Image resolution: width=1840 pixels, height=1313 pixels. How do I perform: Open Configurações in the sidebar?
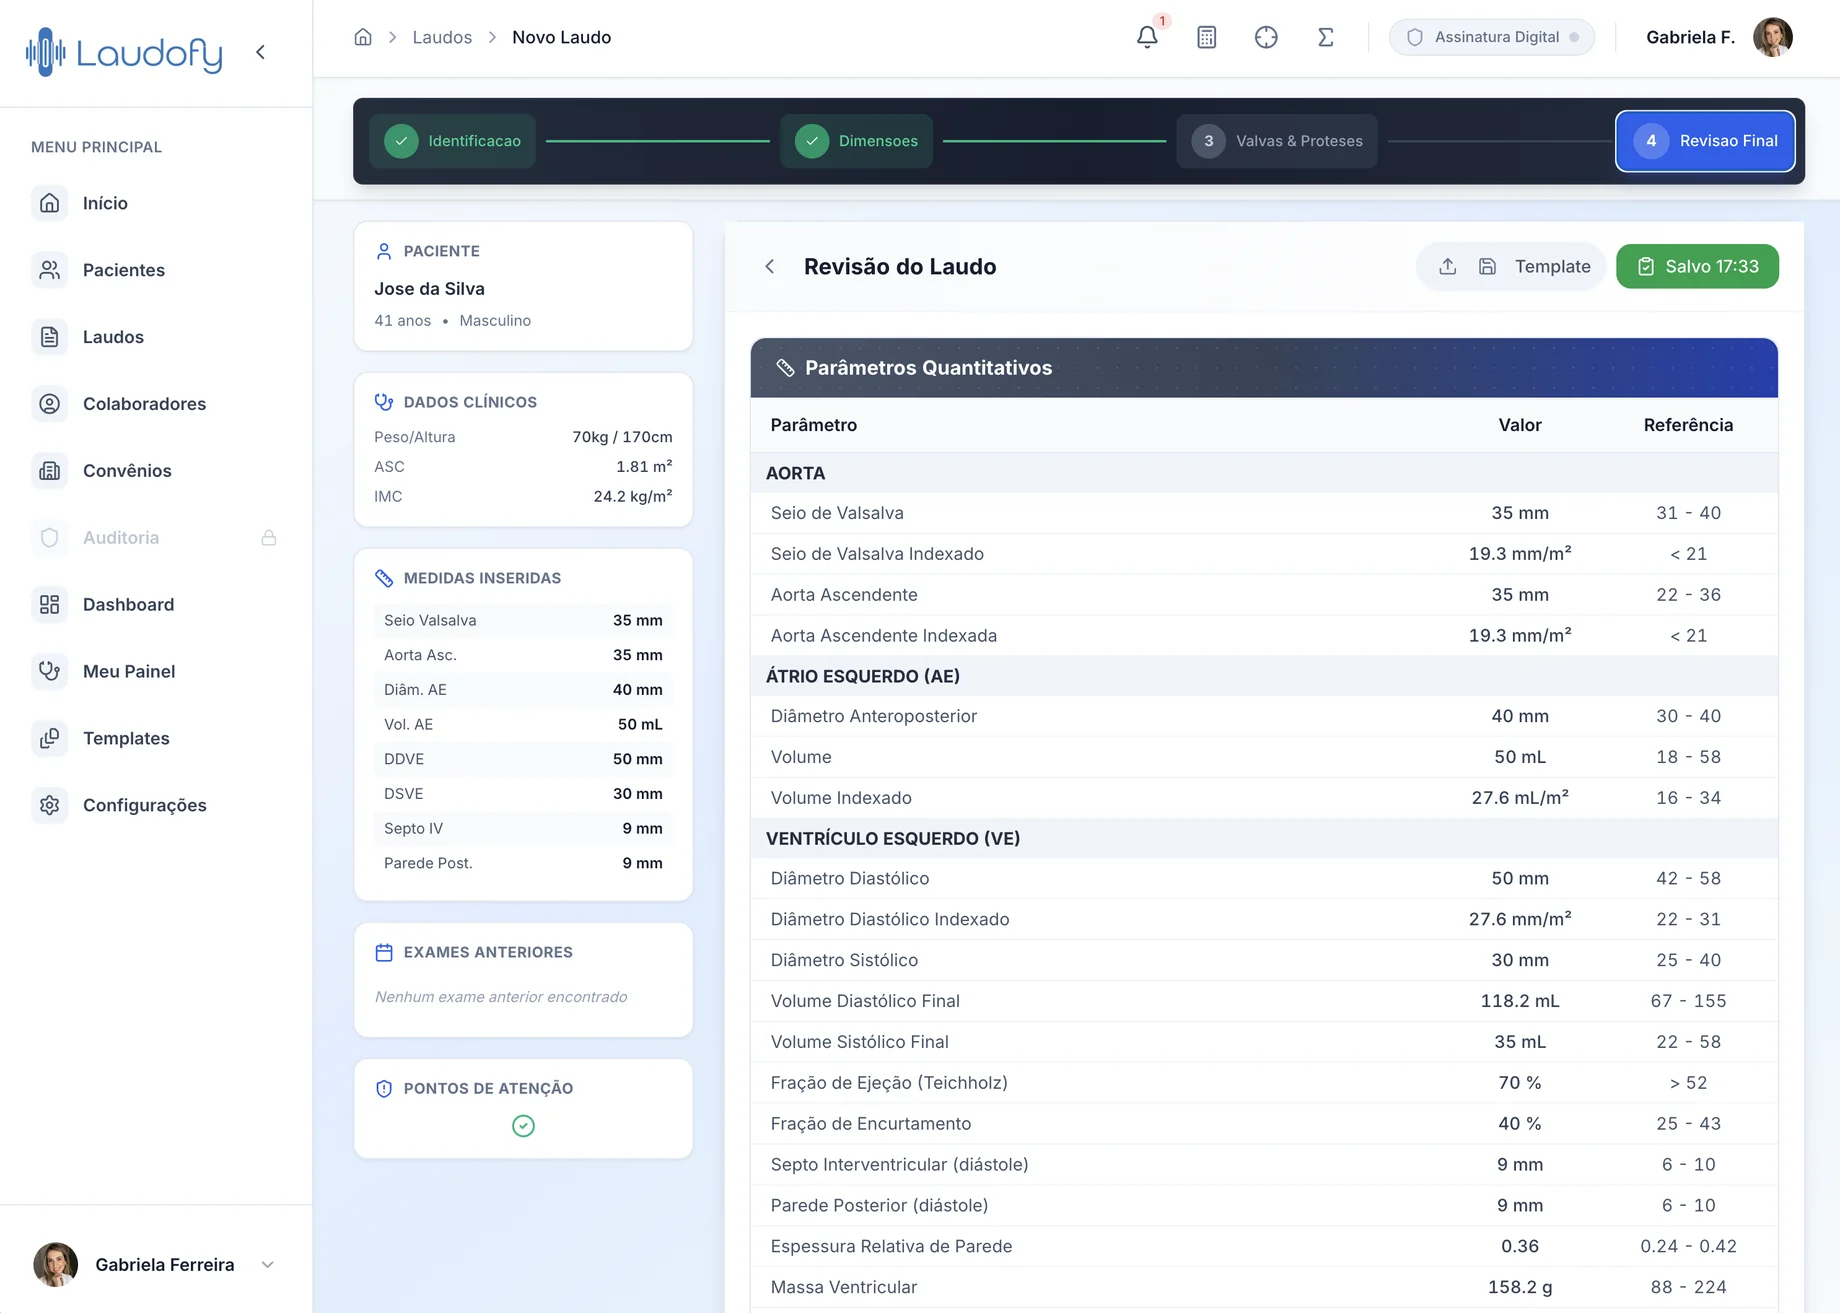tap(155, 806)
